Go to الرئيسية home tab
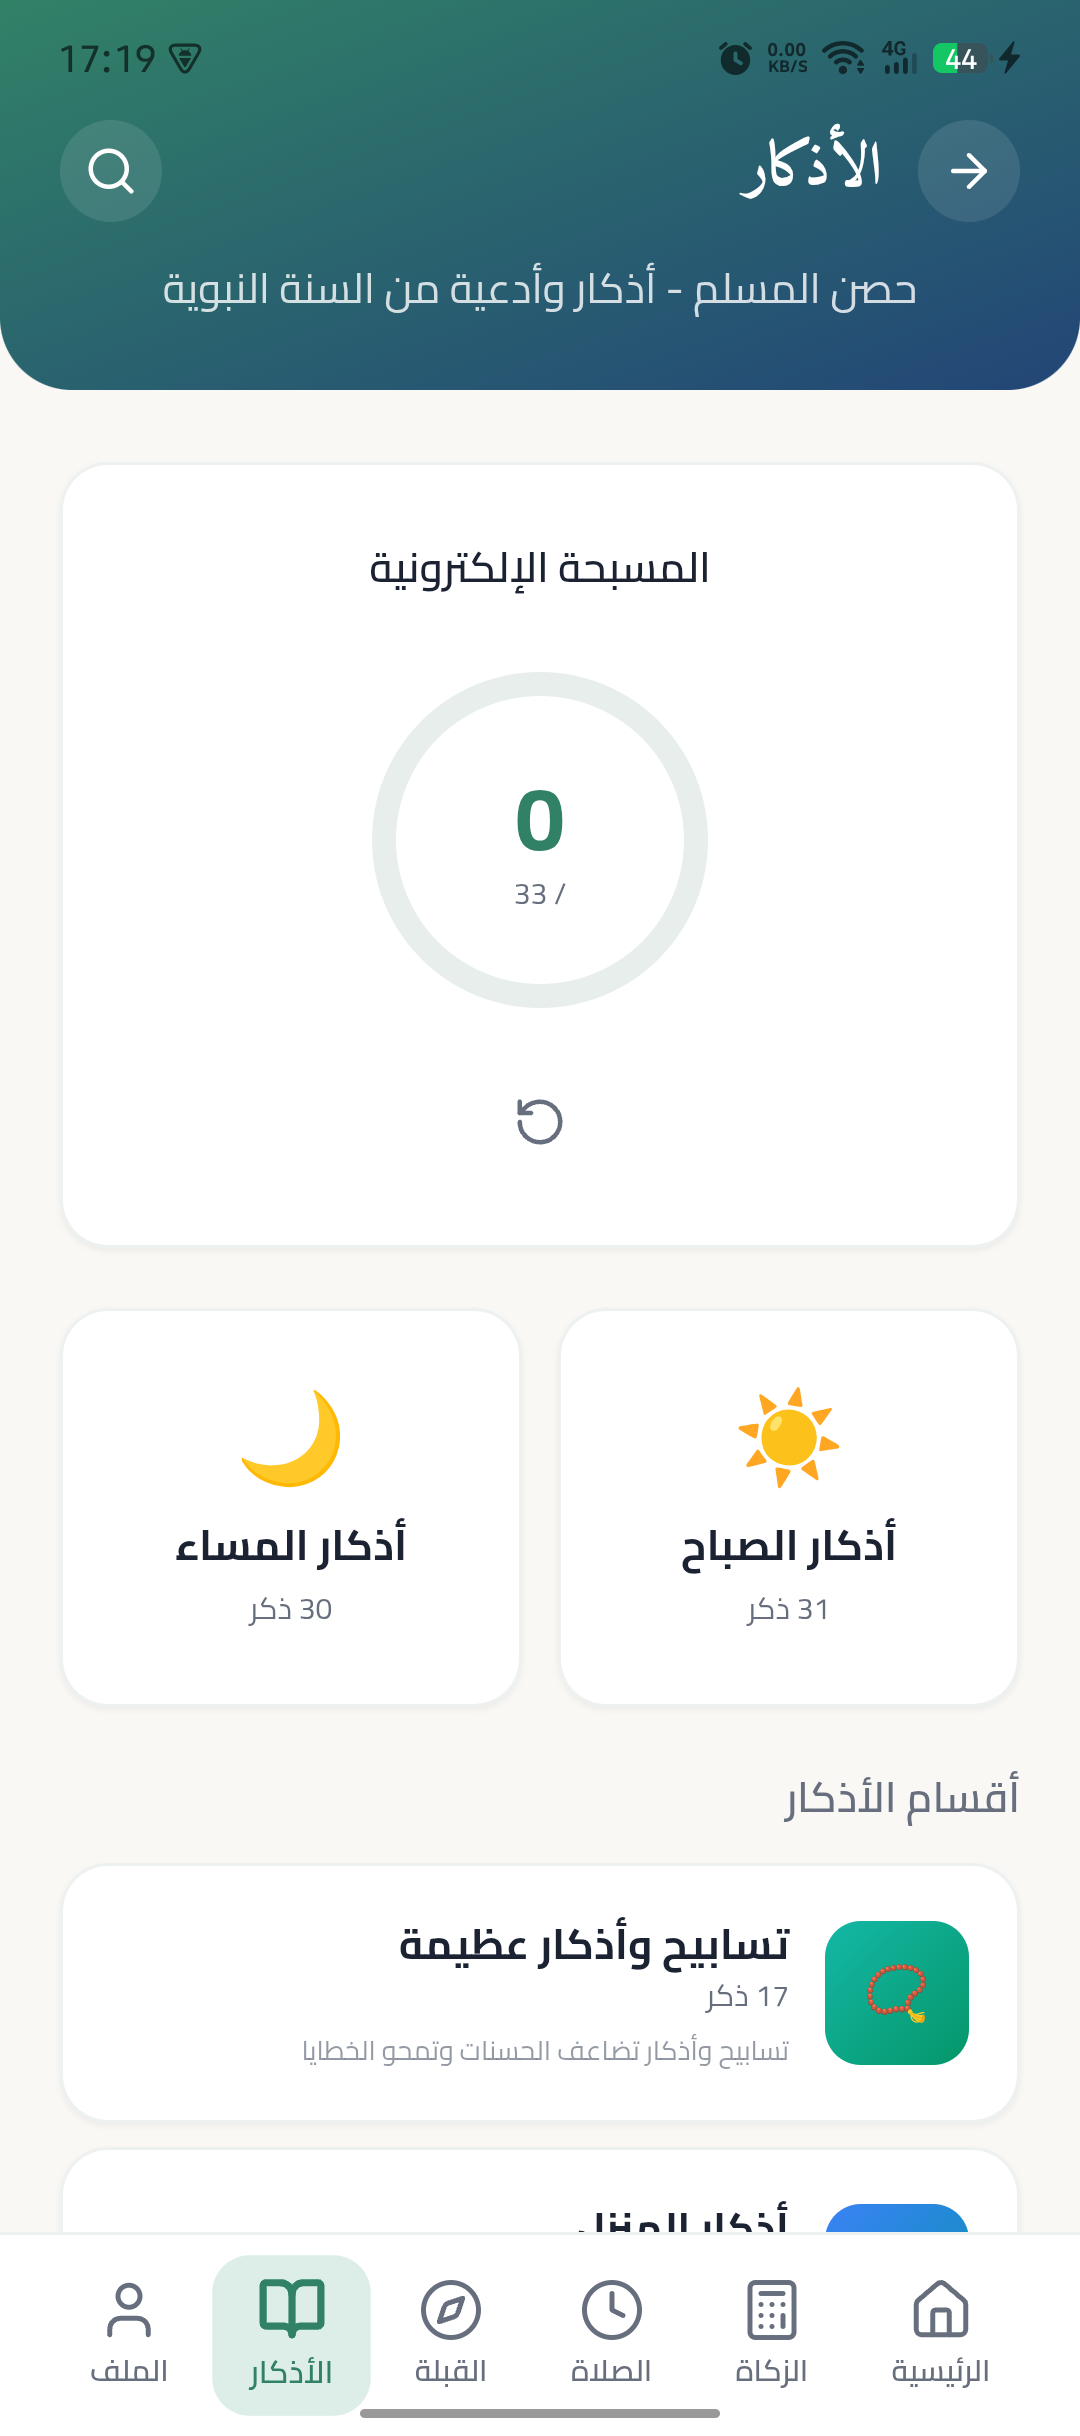 point(940,2332)
